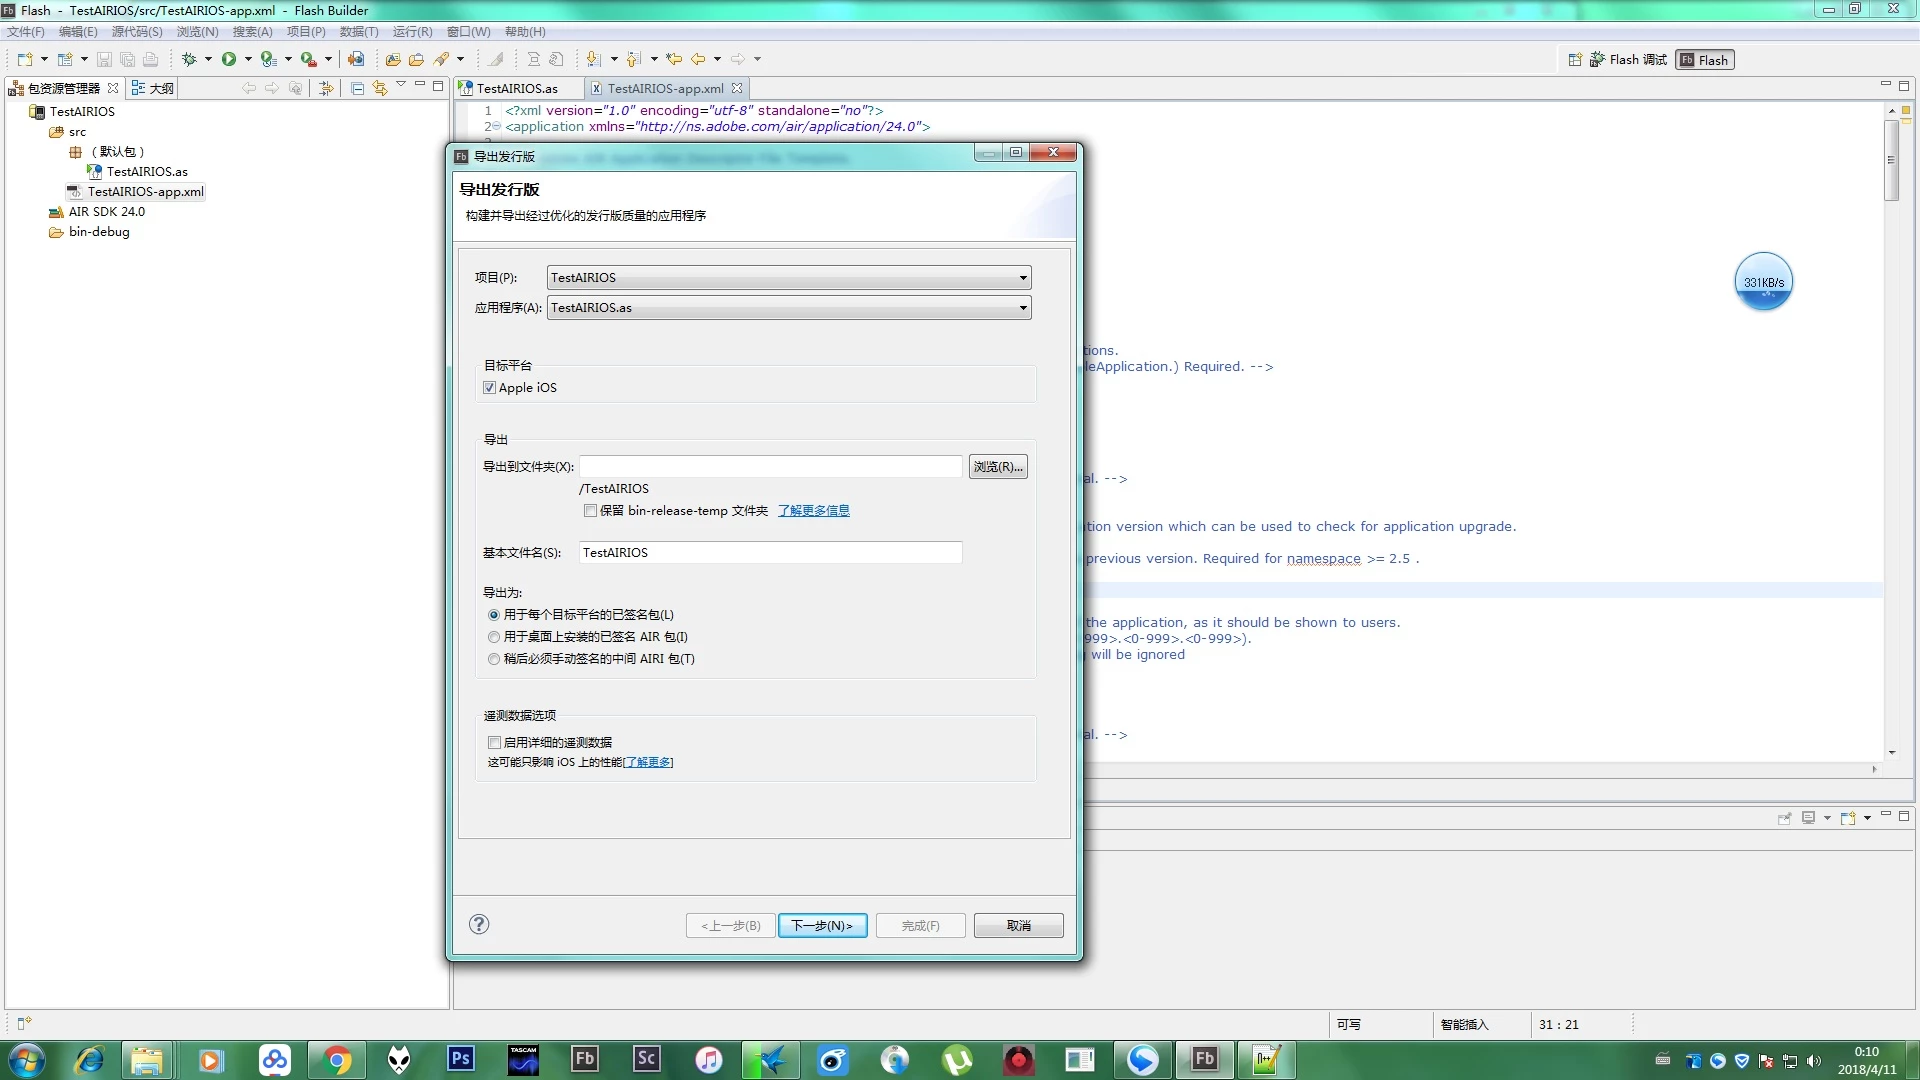Open the 项目(P) menu
This screenshot has height=1080, width=1920.
(305, 32)
